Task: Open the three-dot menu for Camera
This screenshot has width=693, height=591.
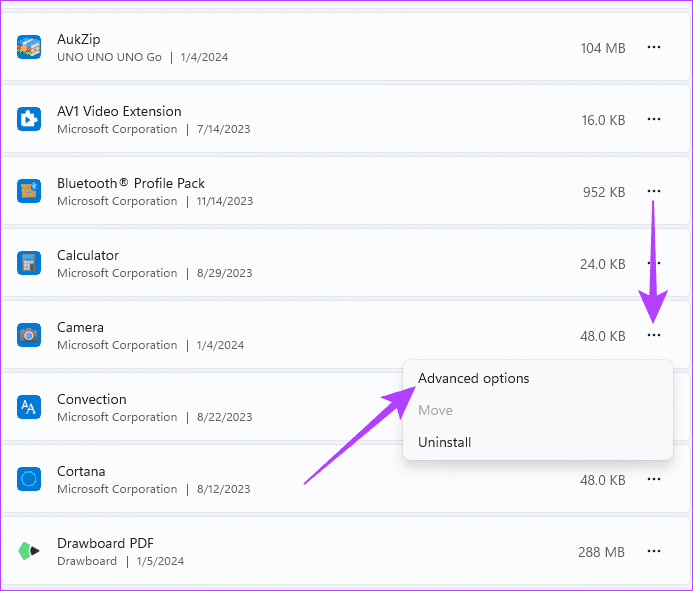Action: (x=654, y=335)
